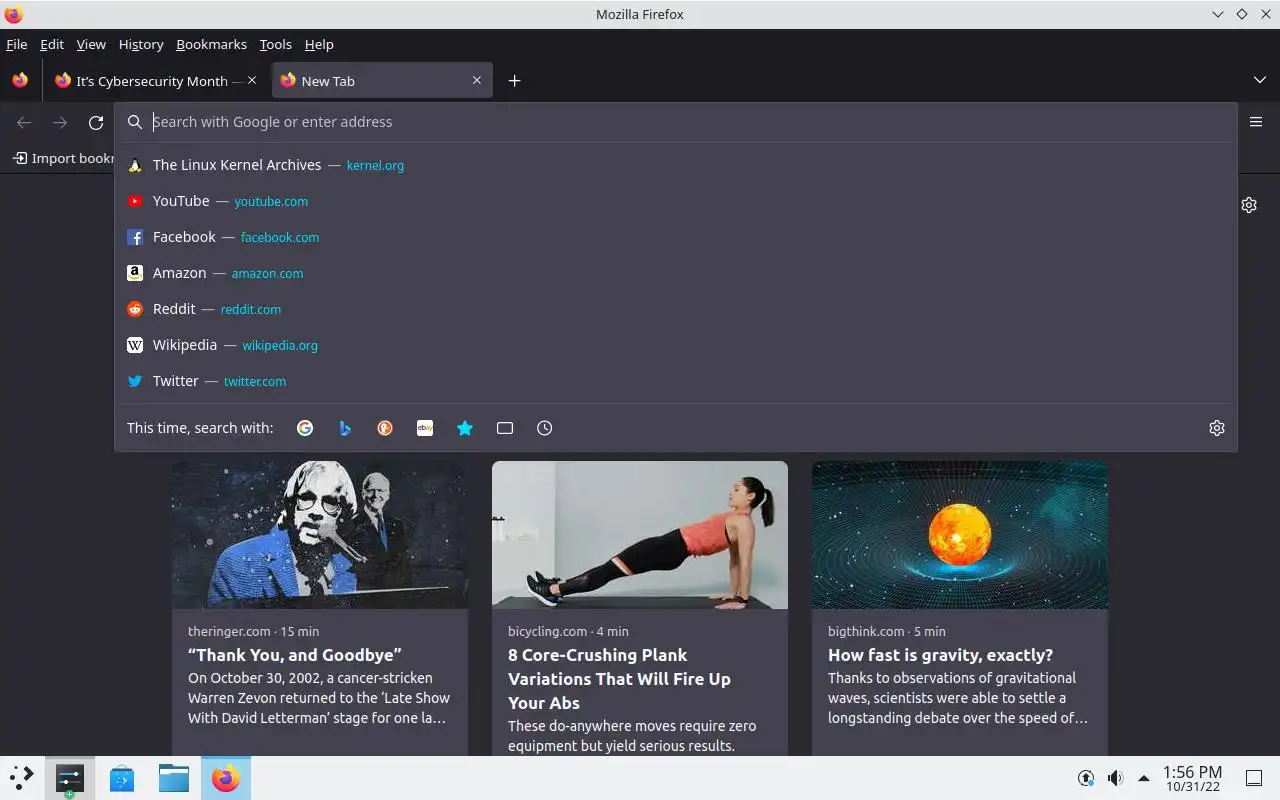Screen dimensions: 1280x800
Task: Select the Twitter suggestion
Action: click(x=675, y=381)
